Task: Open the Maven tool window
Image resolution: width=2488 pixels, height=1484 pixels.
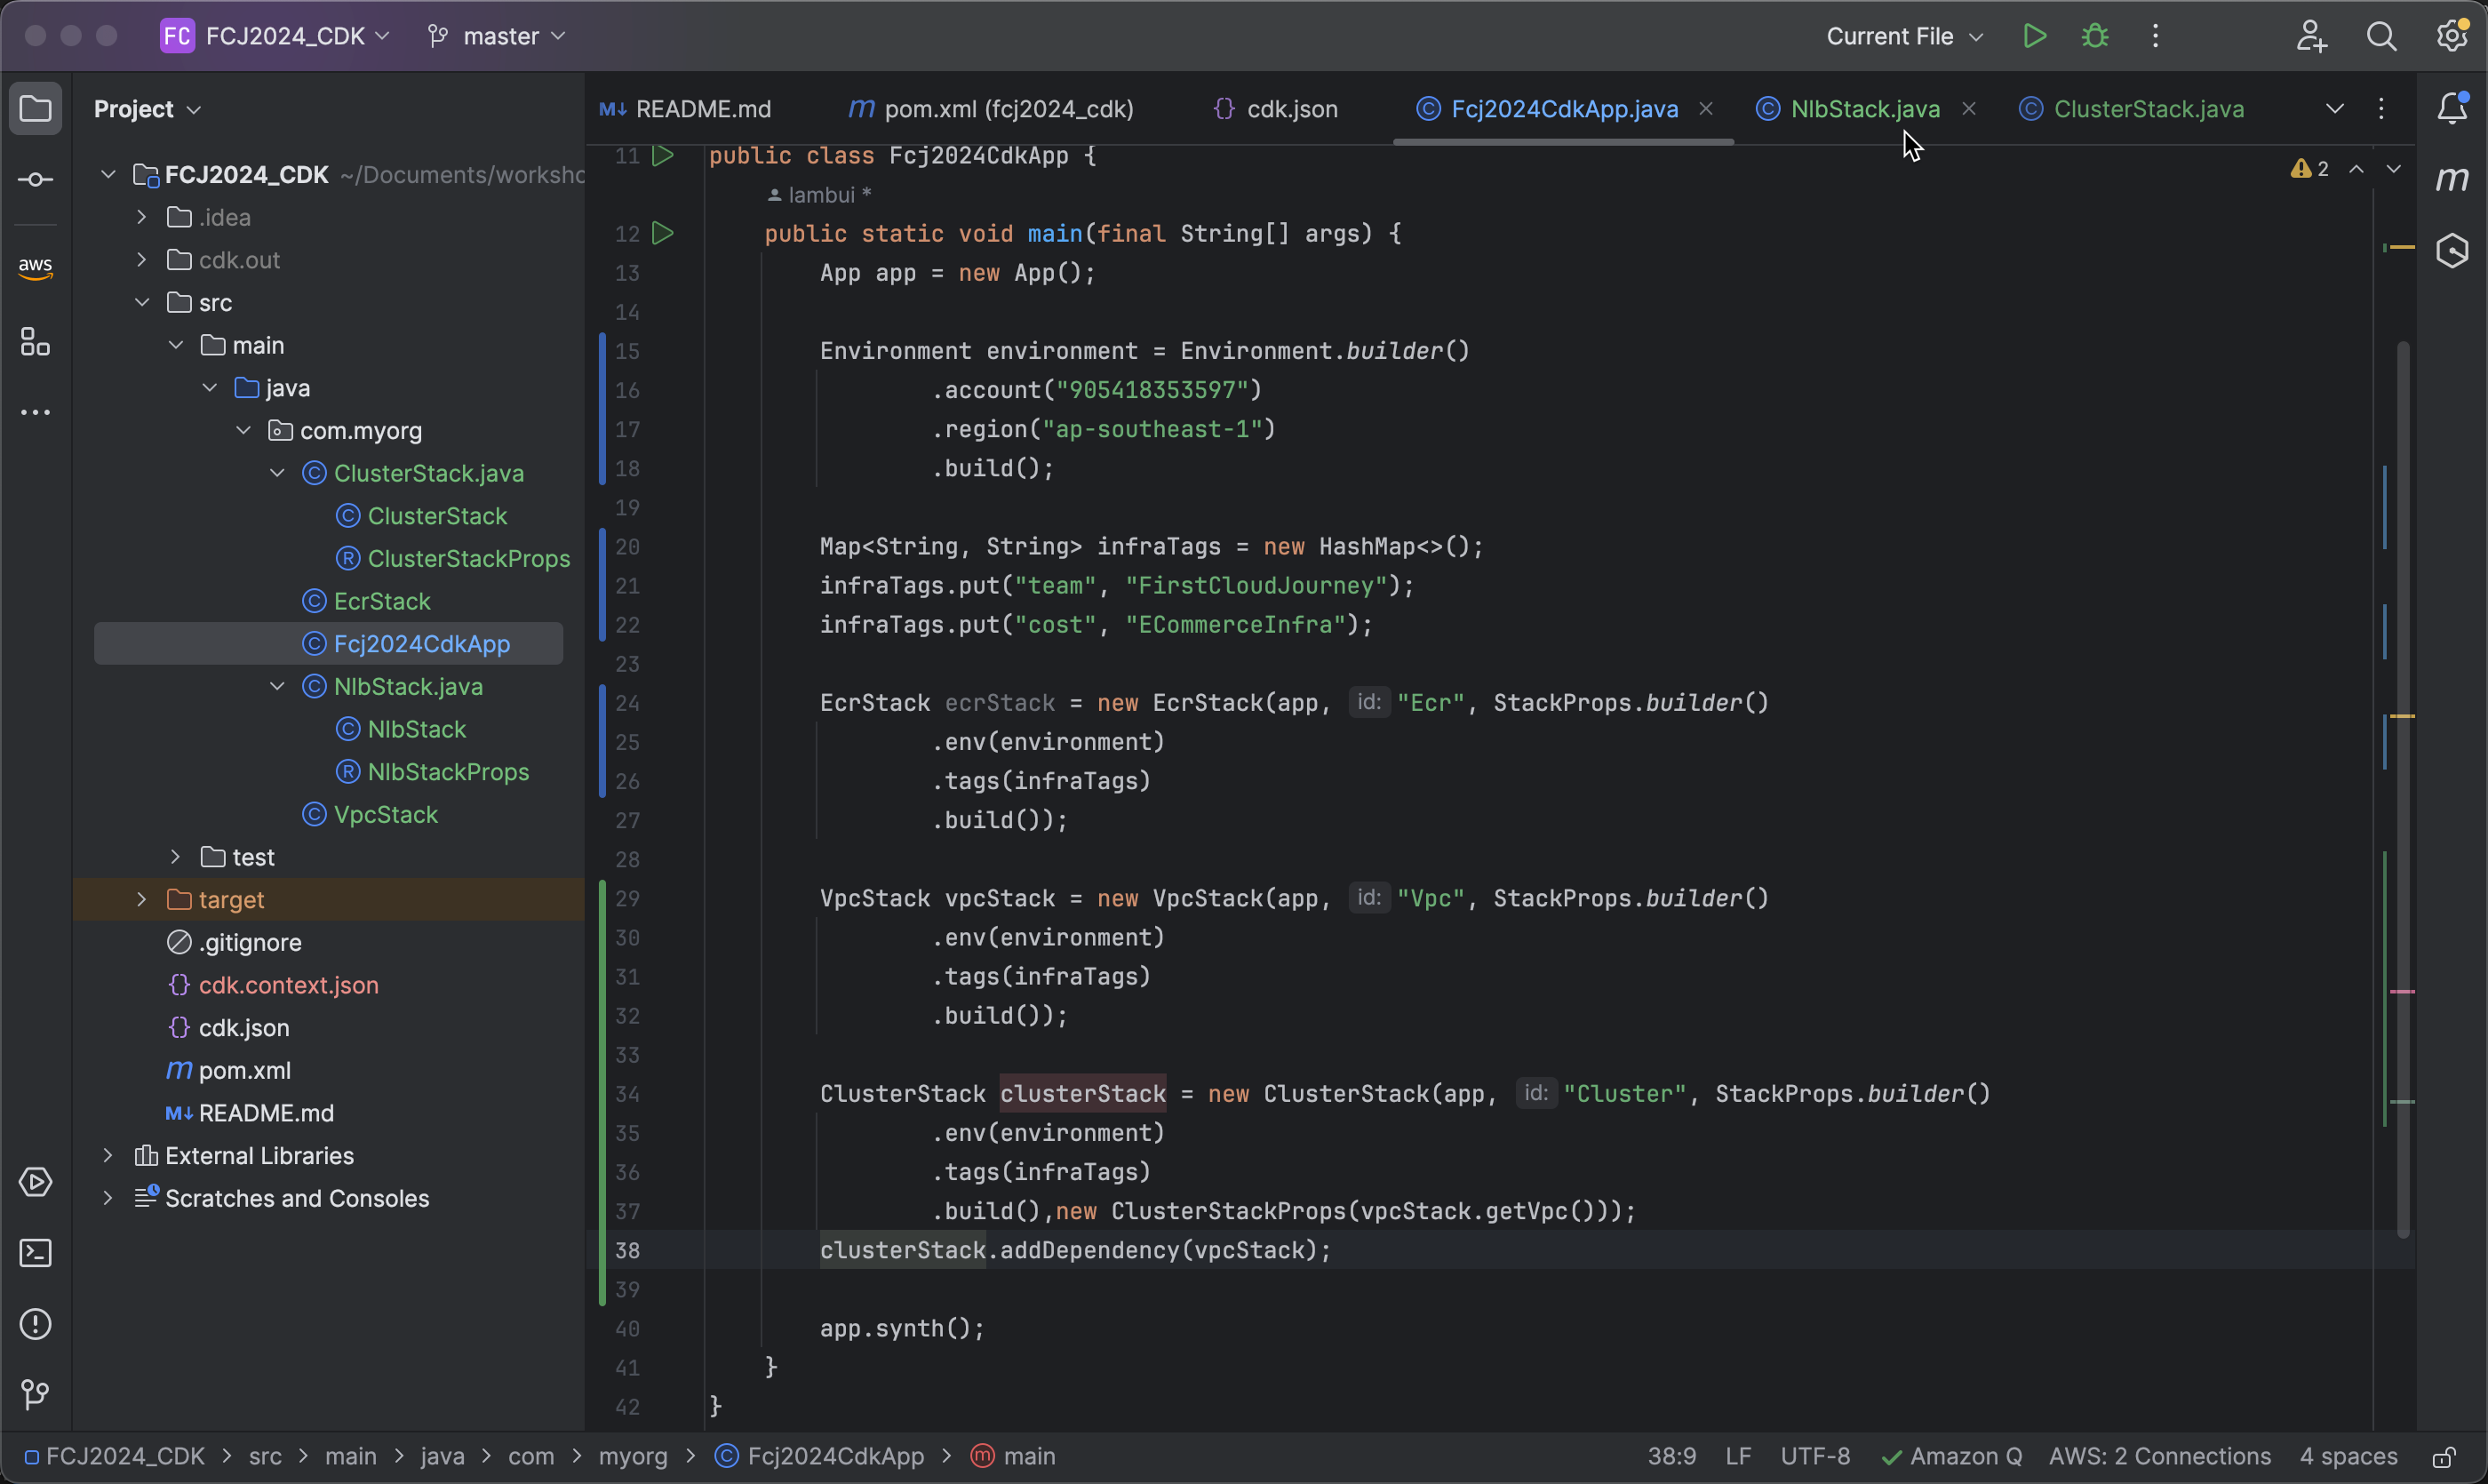Action: coord(2453,179)
